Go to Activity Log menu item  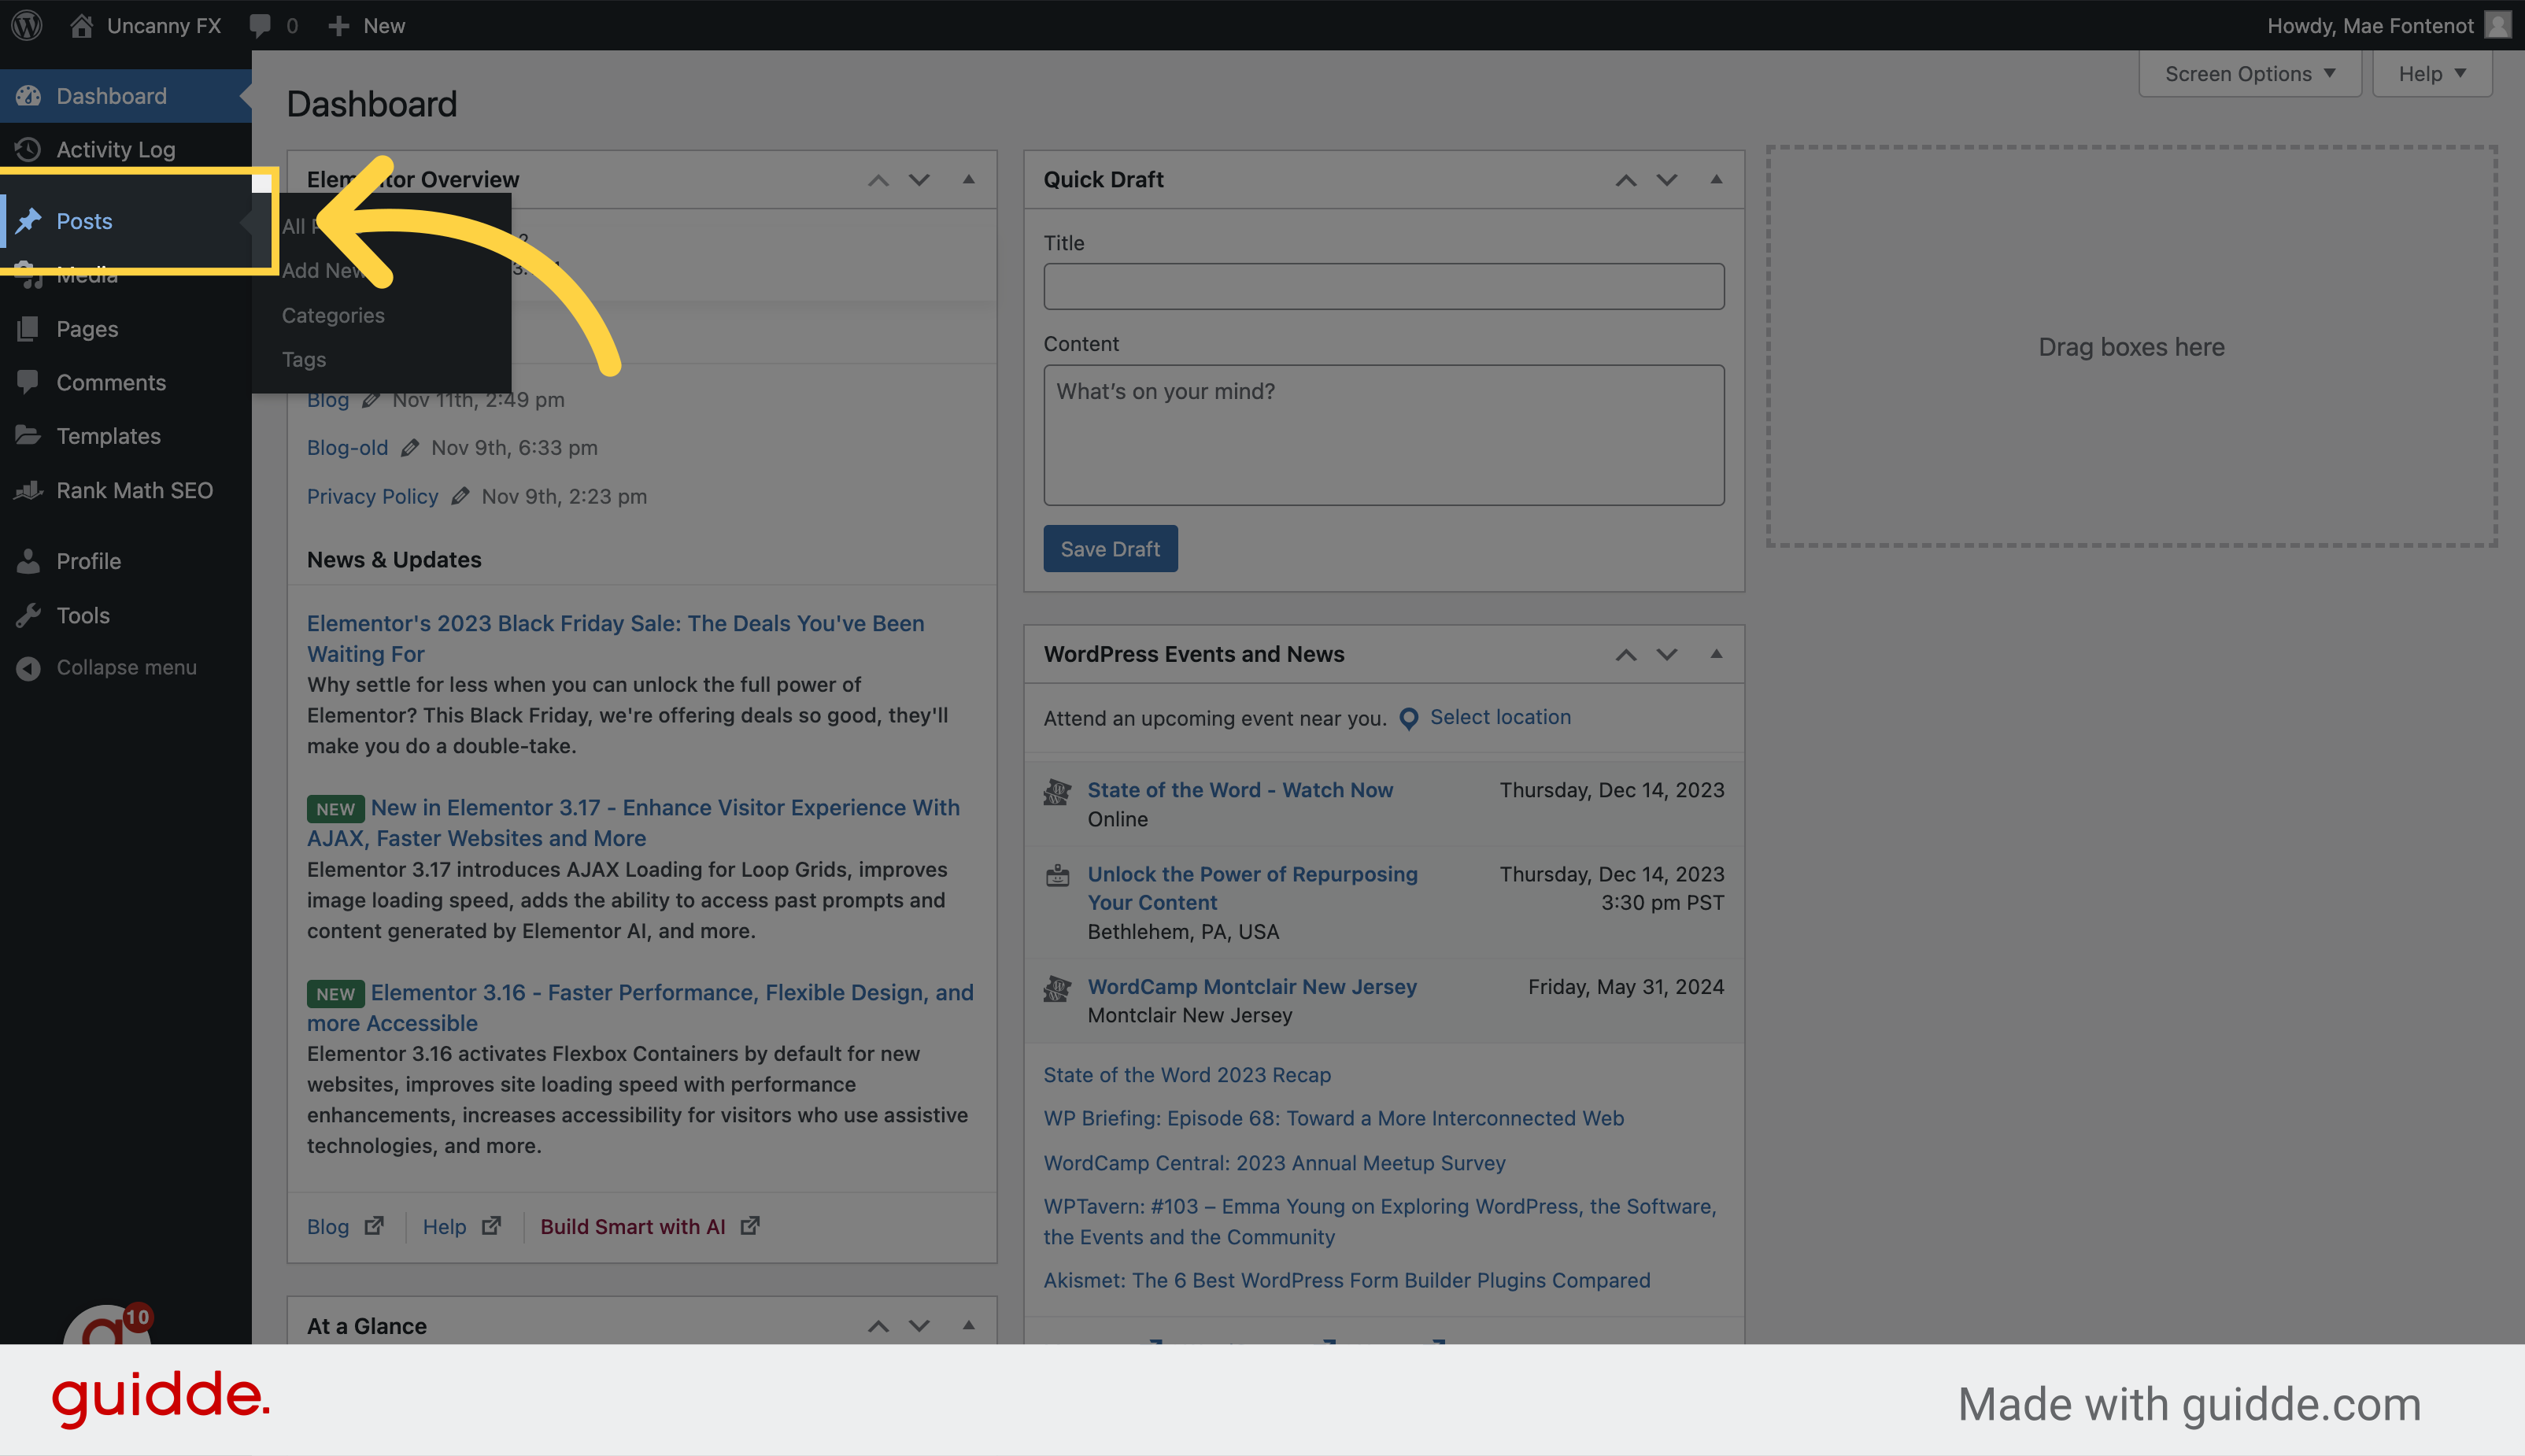click(x=126, y=149)
